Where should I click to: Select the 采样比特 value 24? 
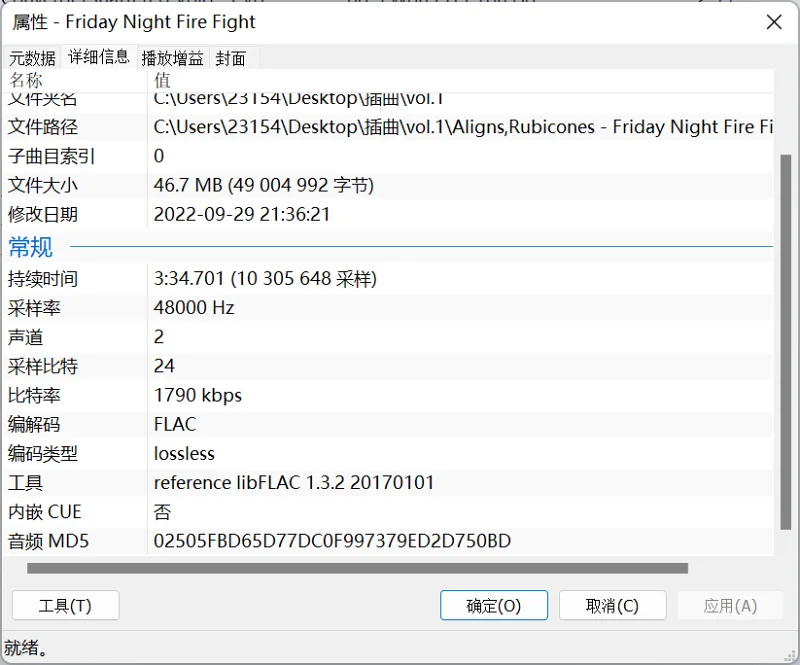click(x=164, y=366)
